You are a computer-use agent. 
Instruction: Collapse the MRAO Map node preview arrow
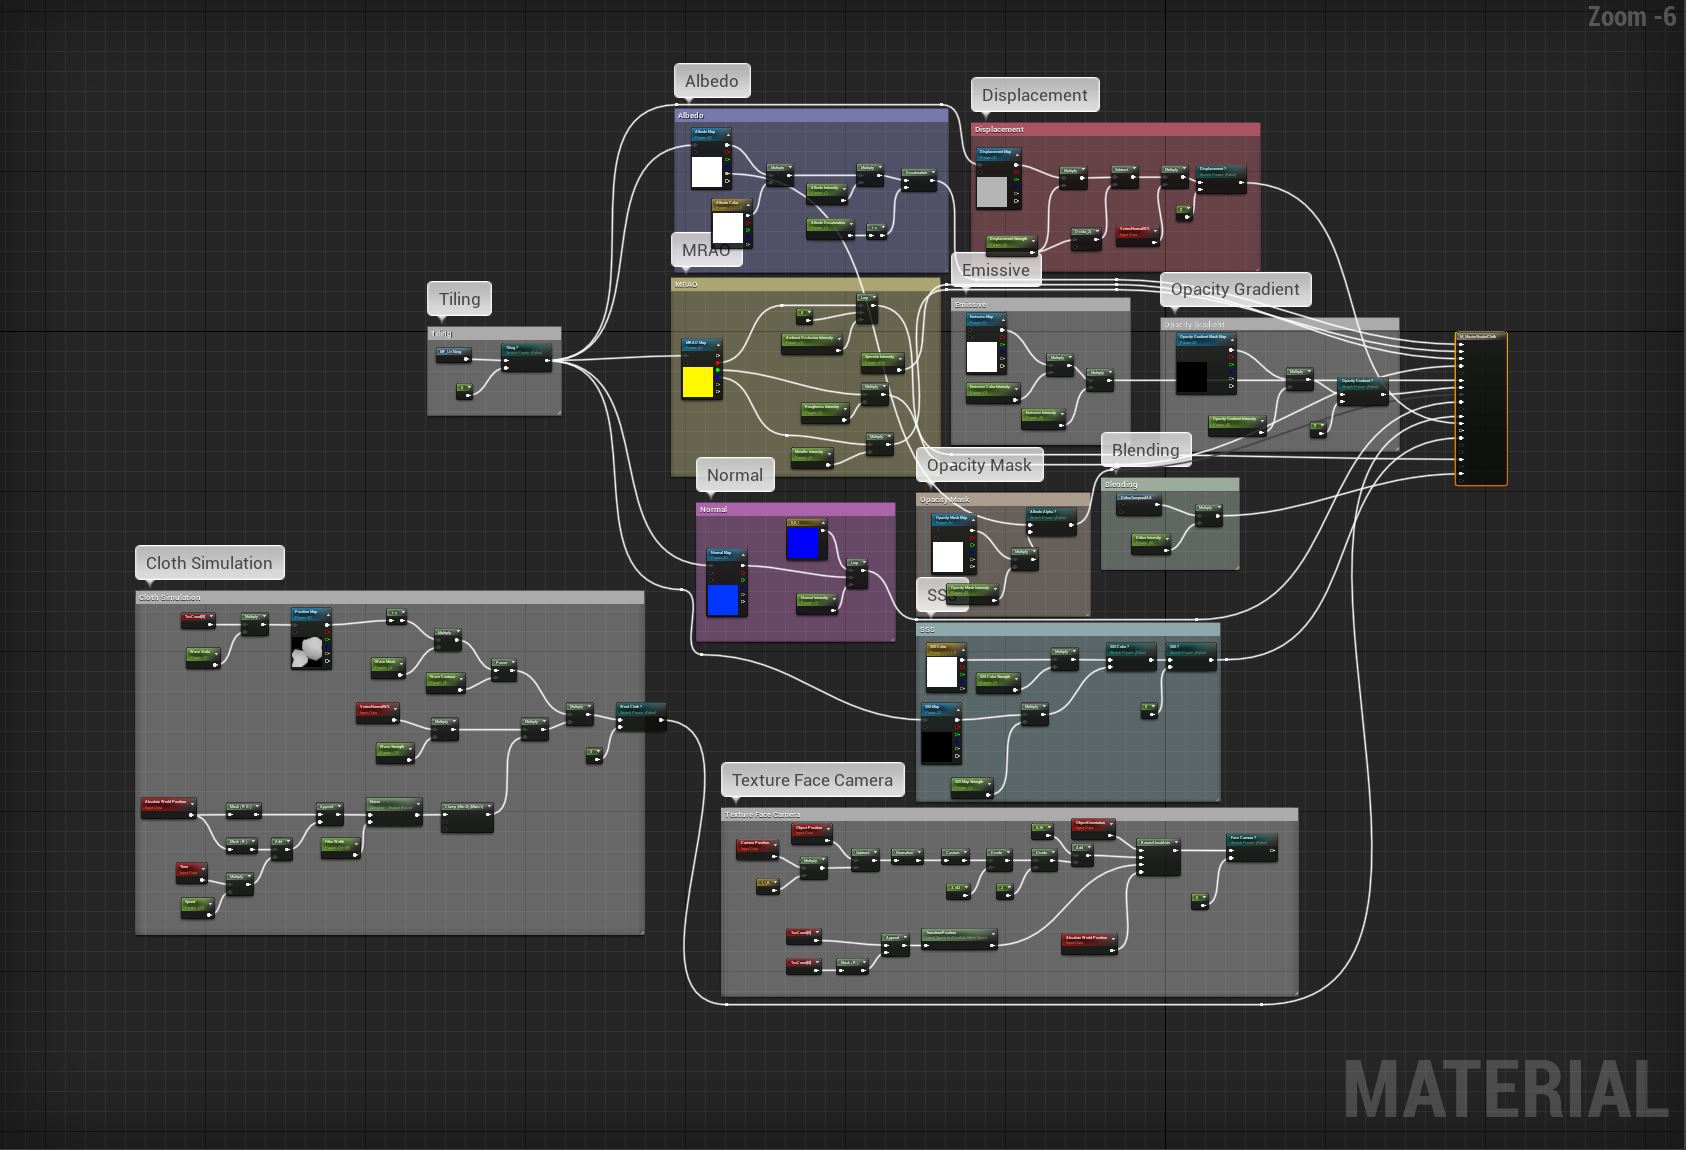(x=718, y=344)
